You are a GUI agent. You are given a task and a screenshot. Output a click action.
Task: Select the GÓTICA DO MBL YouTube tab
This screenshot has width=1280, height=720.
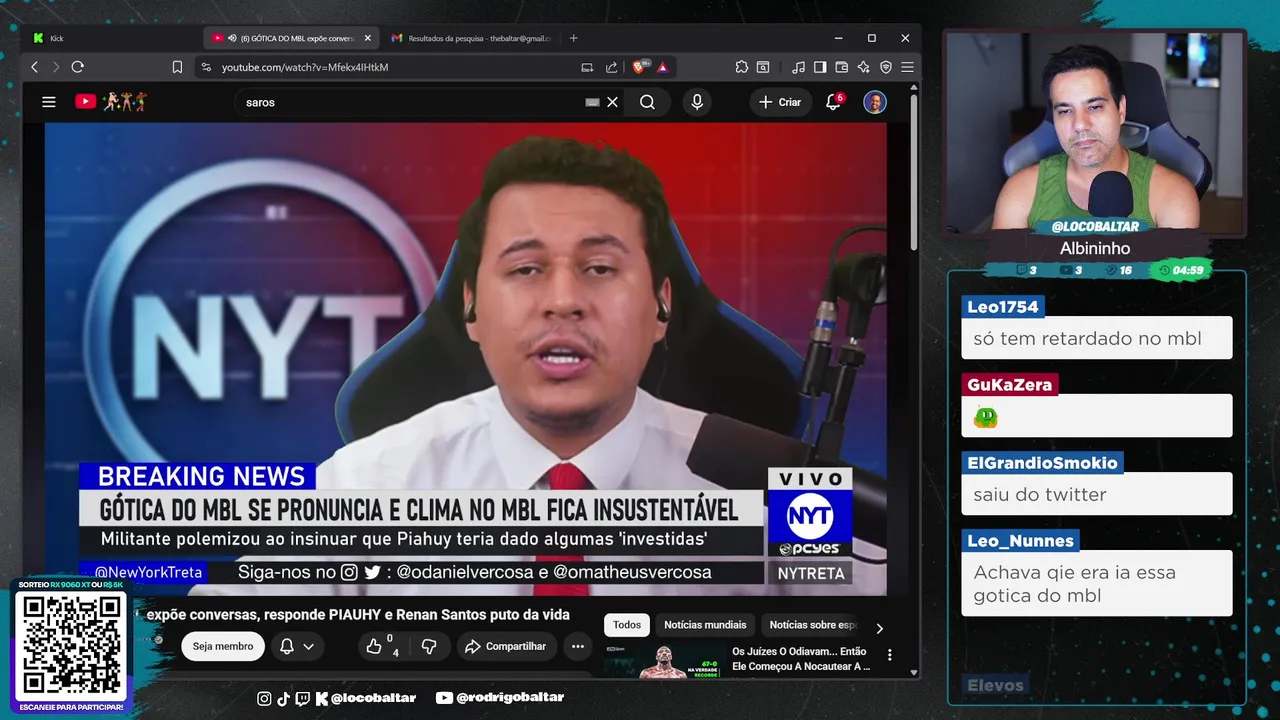tap(290, 38)
